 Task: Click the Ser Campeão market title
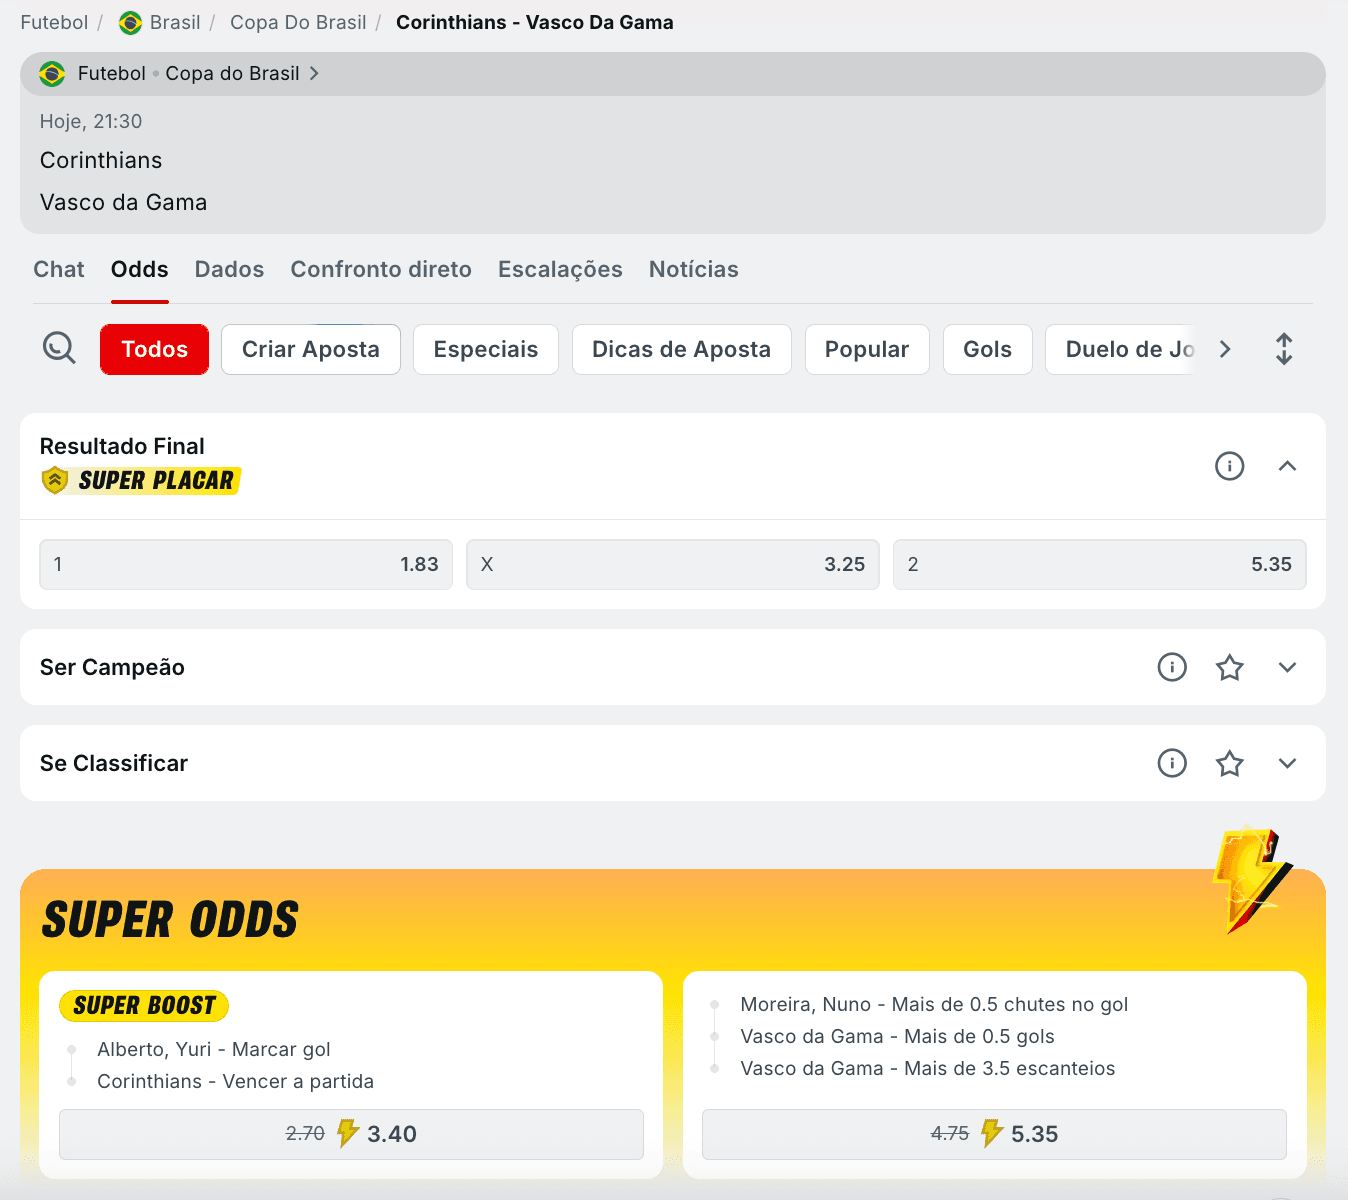[x=112, y=667]
